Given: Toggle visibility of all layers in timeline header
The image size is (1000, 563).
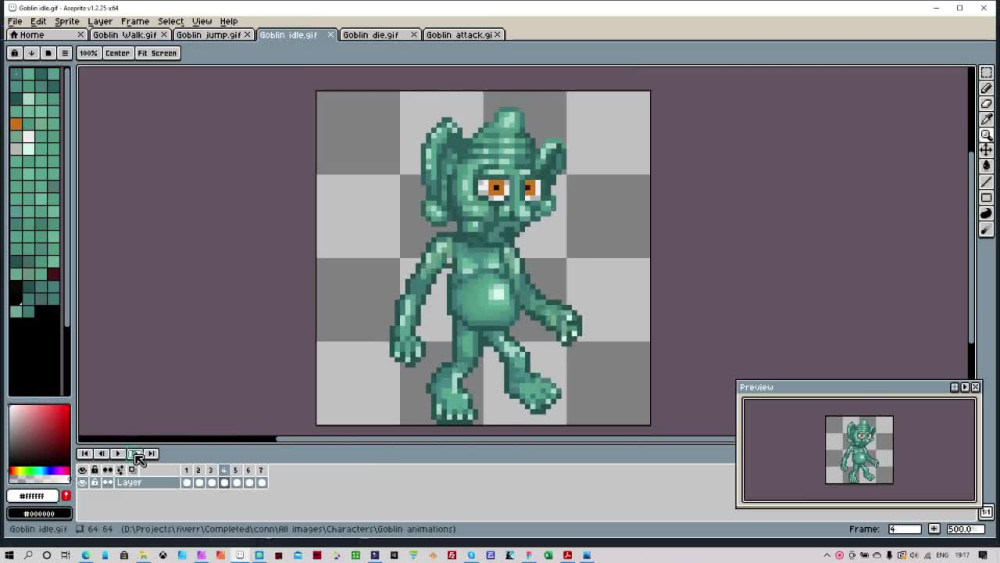Looking at the screenshot, I should [x=82, y=470].
